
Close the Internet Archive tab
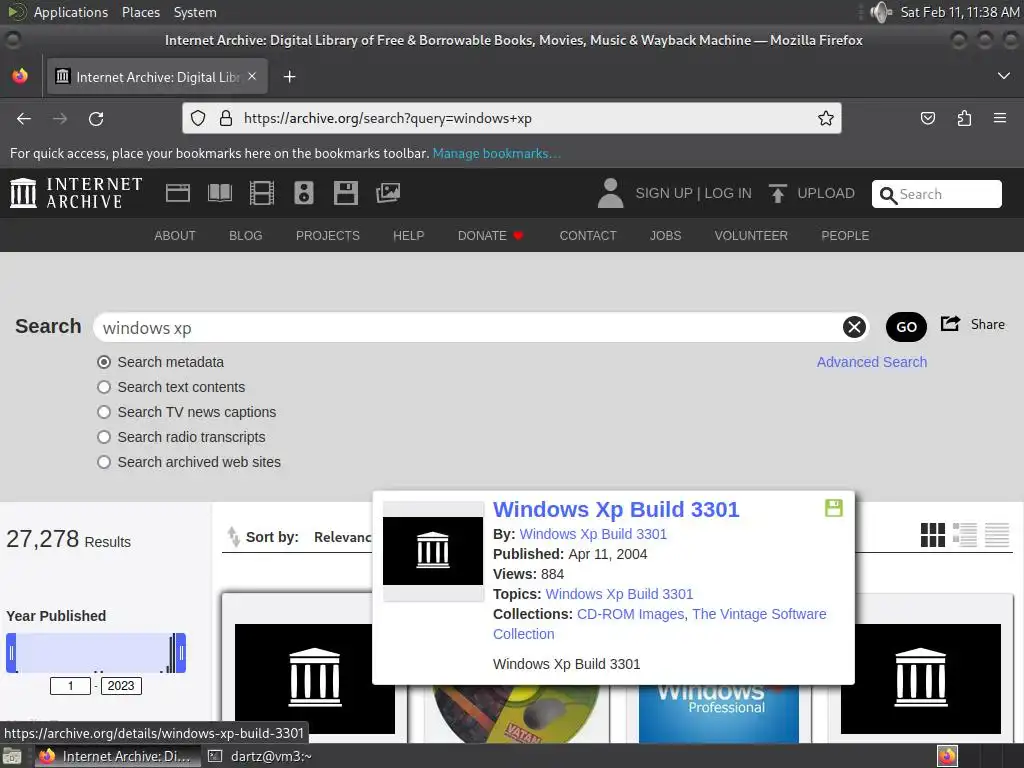(252, 76)
